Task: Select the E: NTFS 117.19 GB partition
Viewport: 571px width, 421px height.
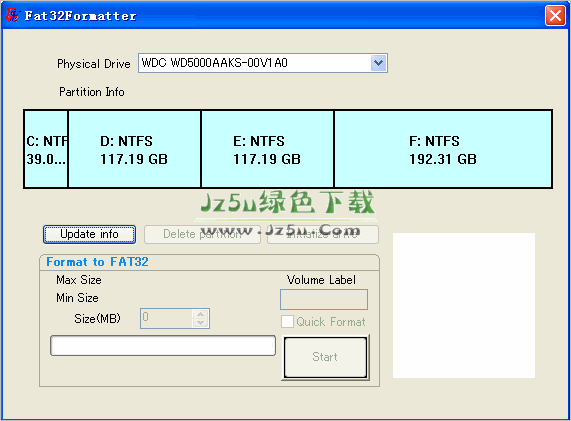Action: [267, 149]
